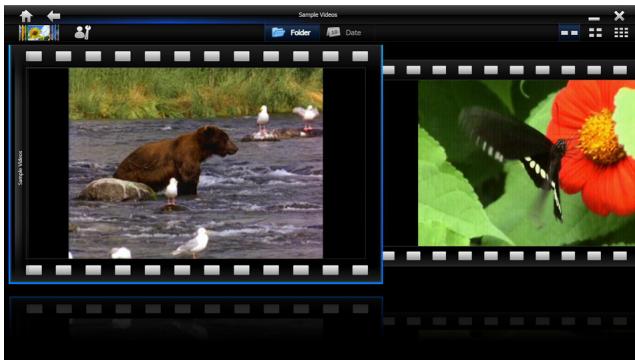Image resolution: width=635 pixels, height=362 pixels.
Task: Minimize the media browser window
Action: point(594,19)
